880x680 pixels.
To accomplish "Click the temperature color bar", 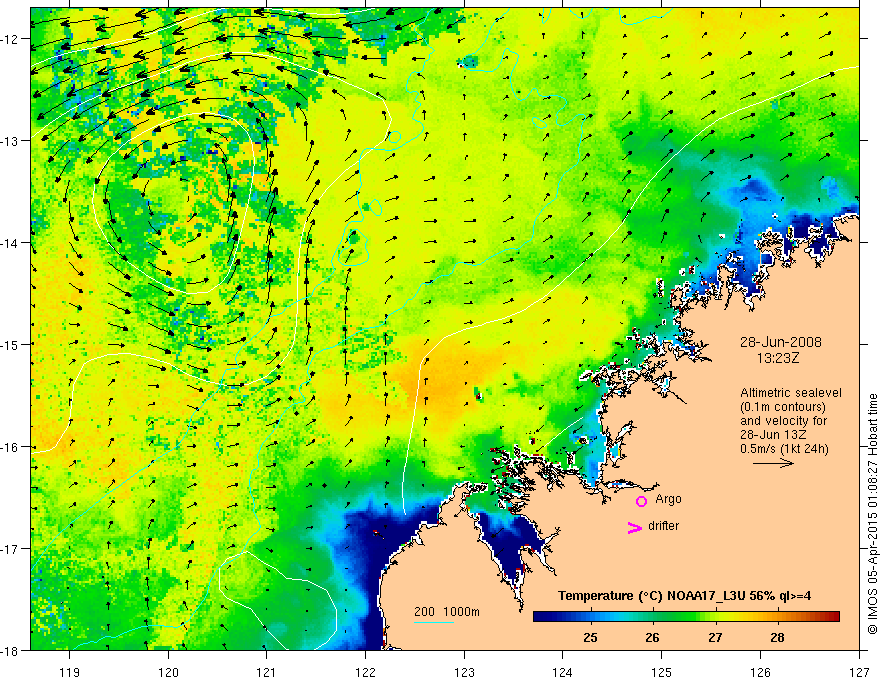I will (x=686, y=616).
